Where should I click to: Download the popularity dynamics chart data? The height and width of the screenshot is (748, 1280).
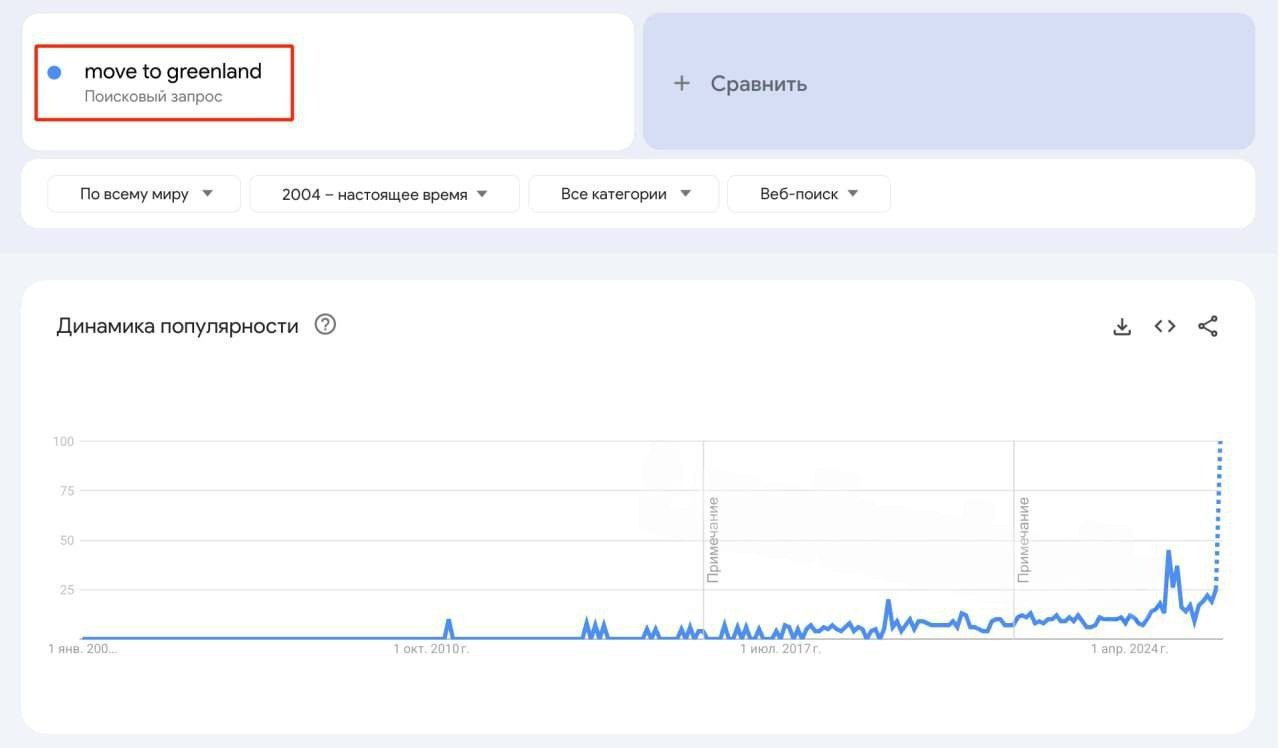[1121, 325]
